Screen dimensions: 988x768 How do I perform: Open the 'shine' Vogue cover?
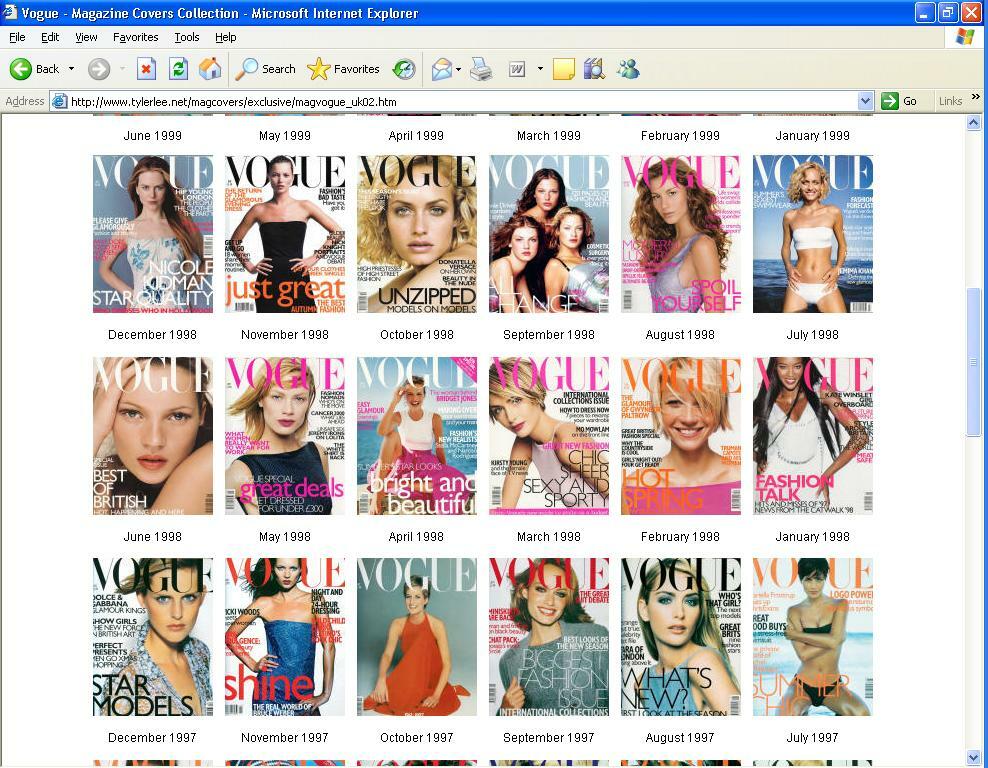285,637
